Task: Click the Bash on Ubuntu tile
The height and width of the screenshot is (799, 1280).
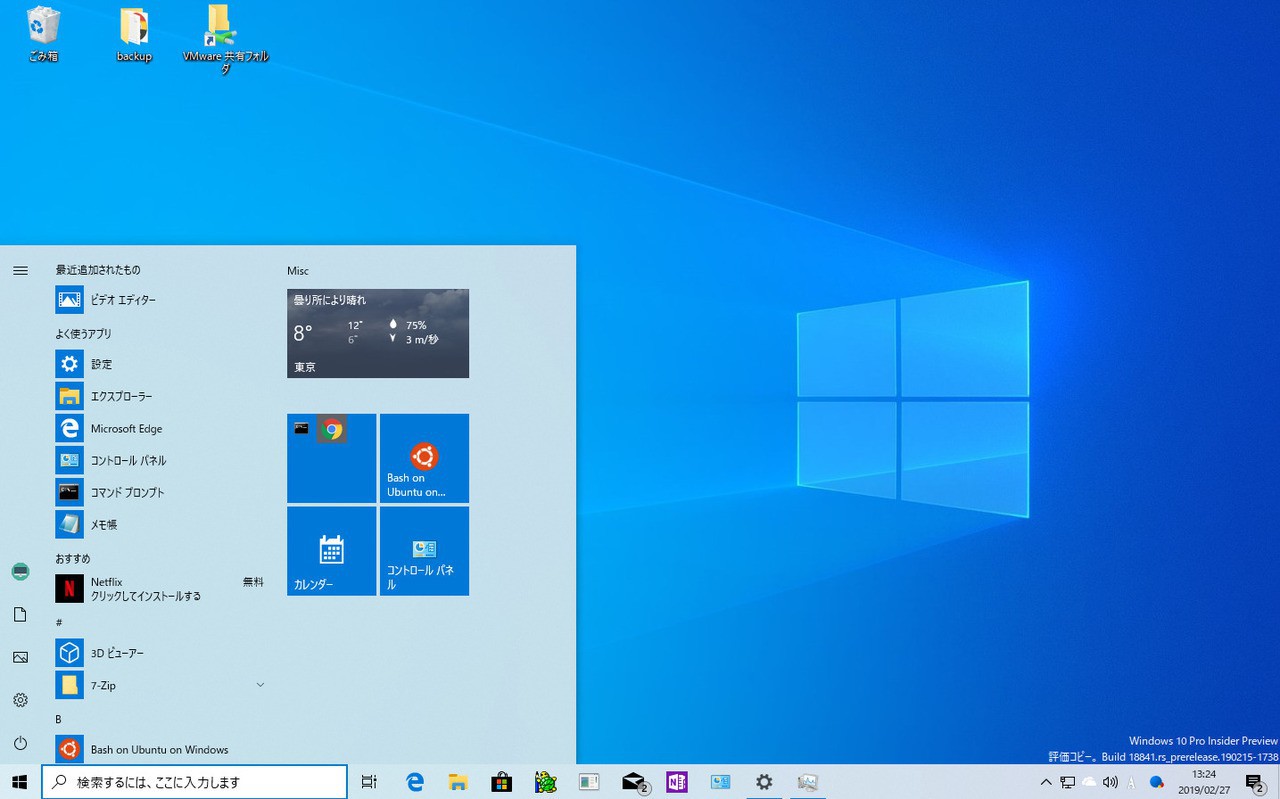Action: click(x=424, y=458)
